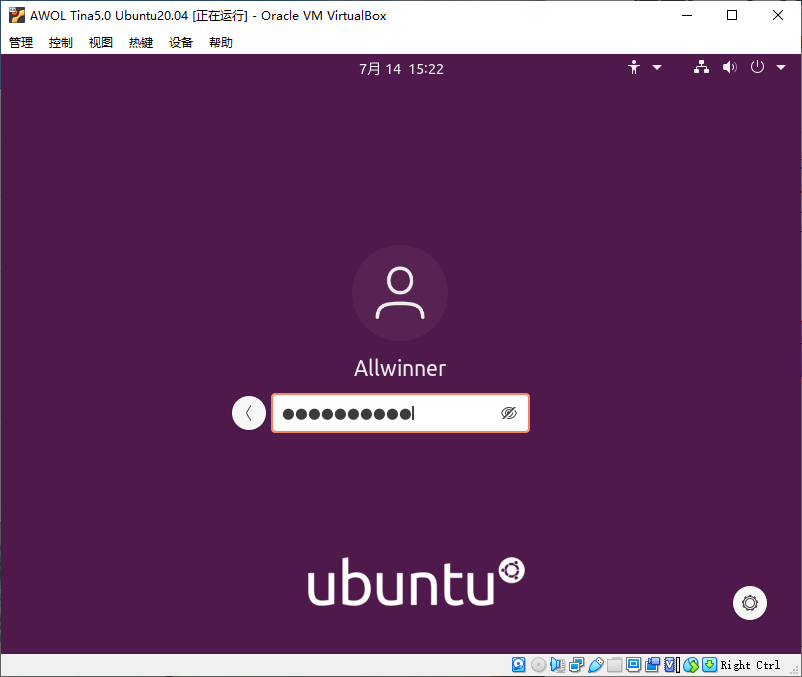Click the recording status icon
Image resolution: width=802 pixels, height=677 pixels.
(x=652, y=664)
